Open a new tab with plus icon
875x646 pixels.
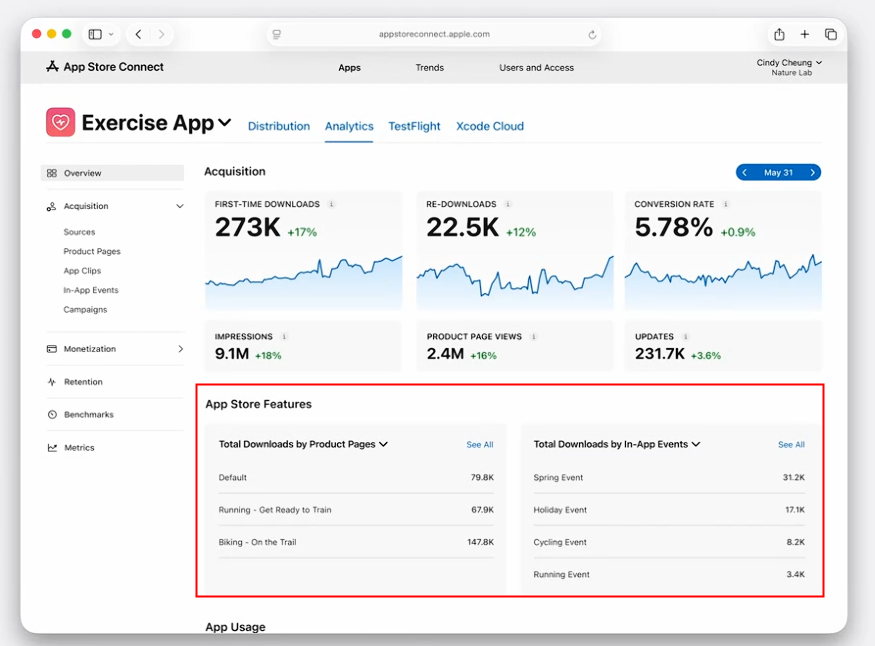pyautogui.click(x=805, y=34)
